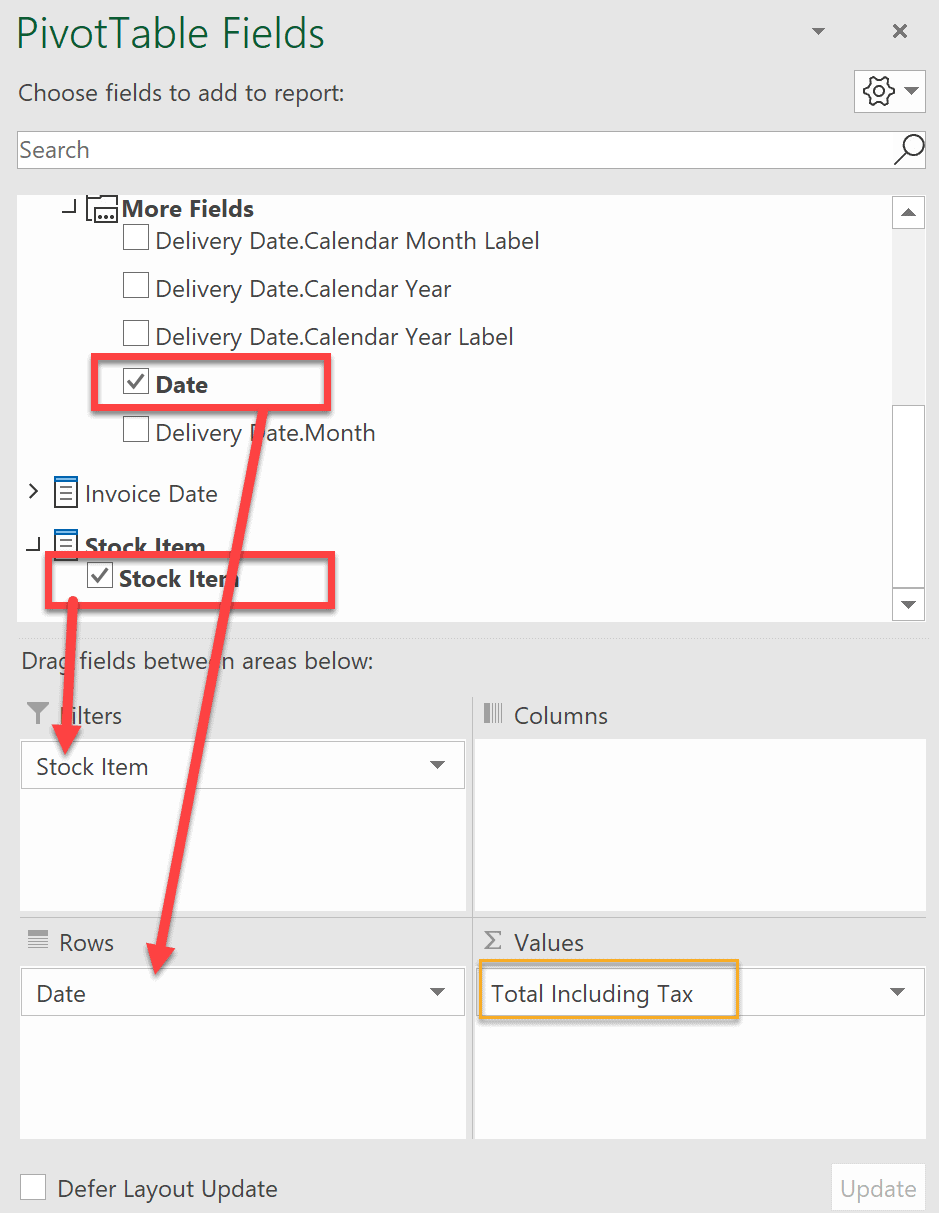Click the Invoice Date table icon
This screenshot has height=1213, width=939.
[x=66, y=493]
